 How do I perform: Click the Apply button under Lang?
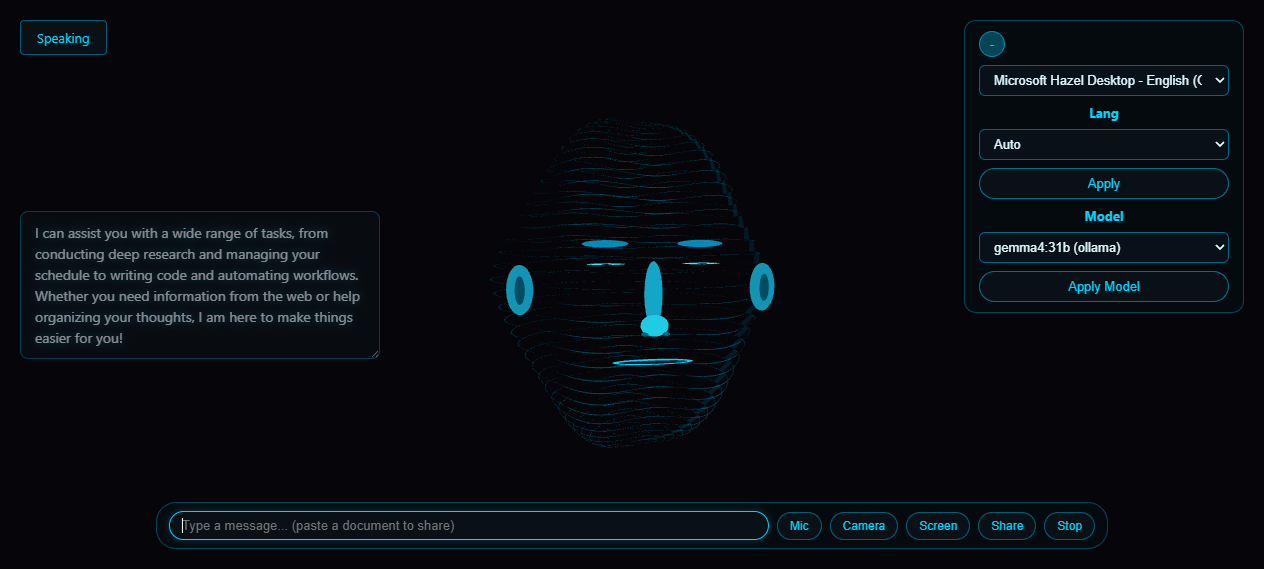pos(1103,184)
